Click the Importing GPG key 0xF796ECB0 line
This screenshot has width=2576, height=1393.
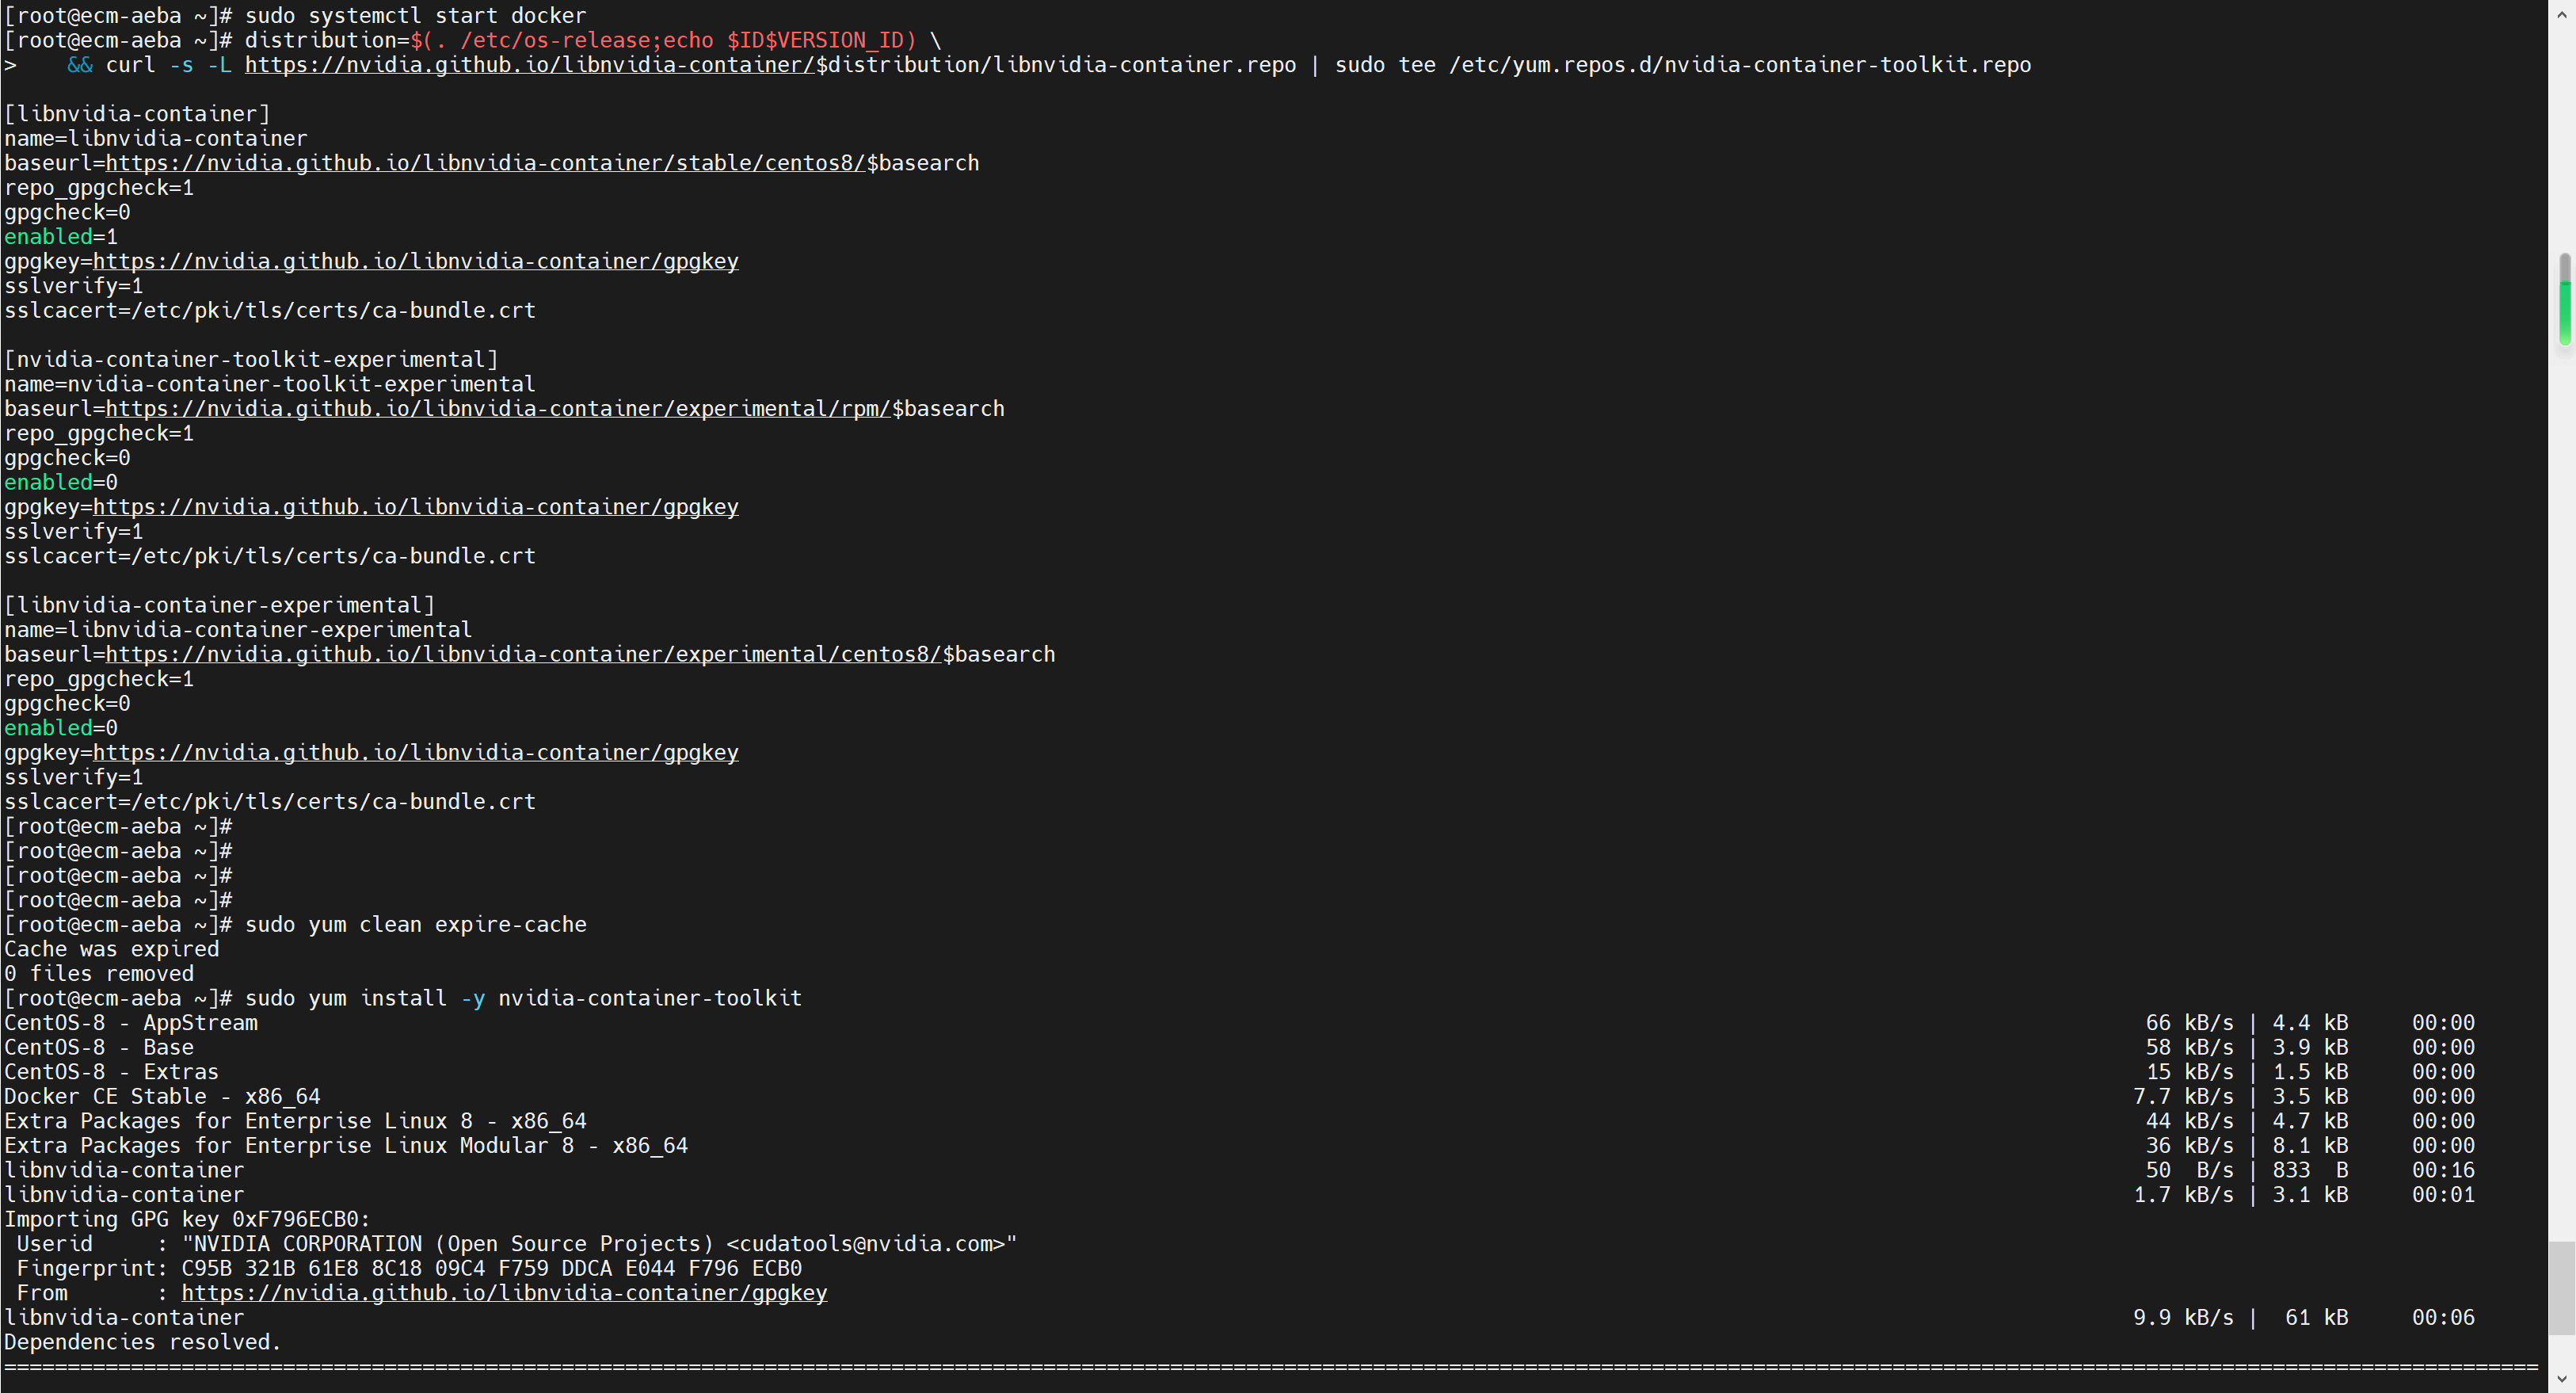tap(187, 1219)
